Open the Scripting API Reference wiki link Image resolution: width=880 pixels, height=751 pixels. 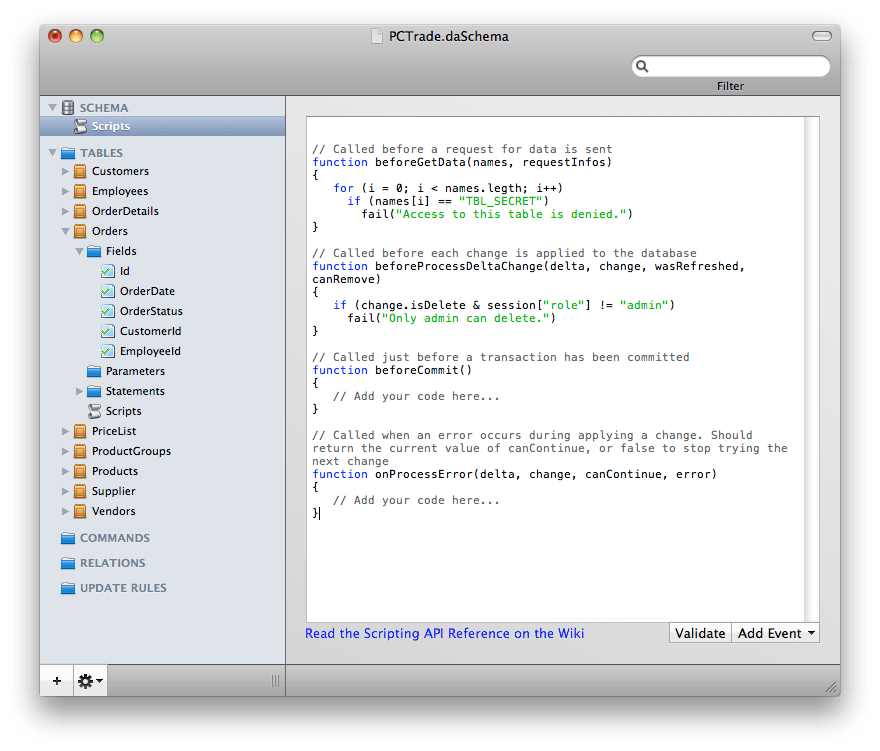tap(445, 633)
